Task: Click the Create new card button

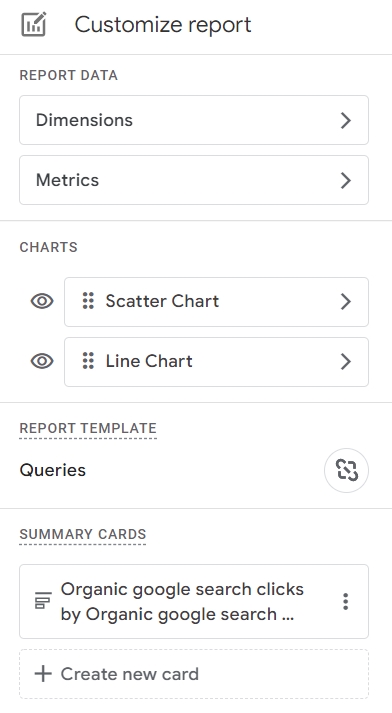Action: click(194, 674)
